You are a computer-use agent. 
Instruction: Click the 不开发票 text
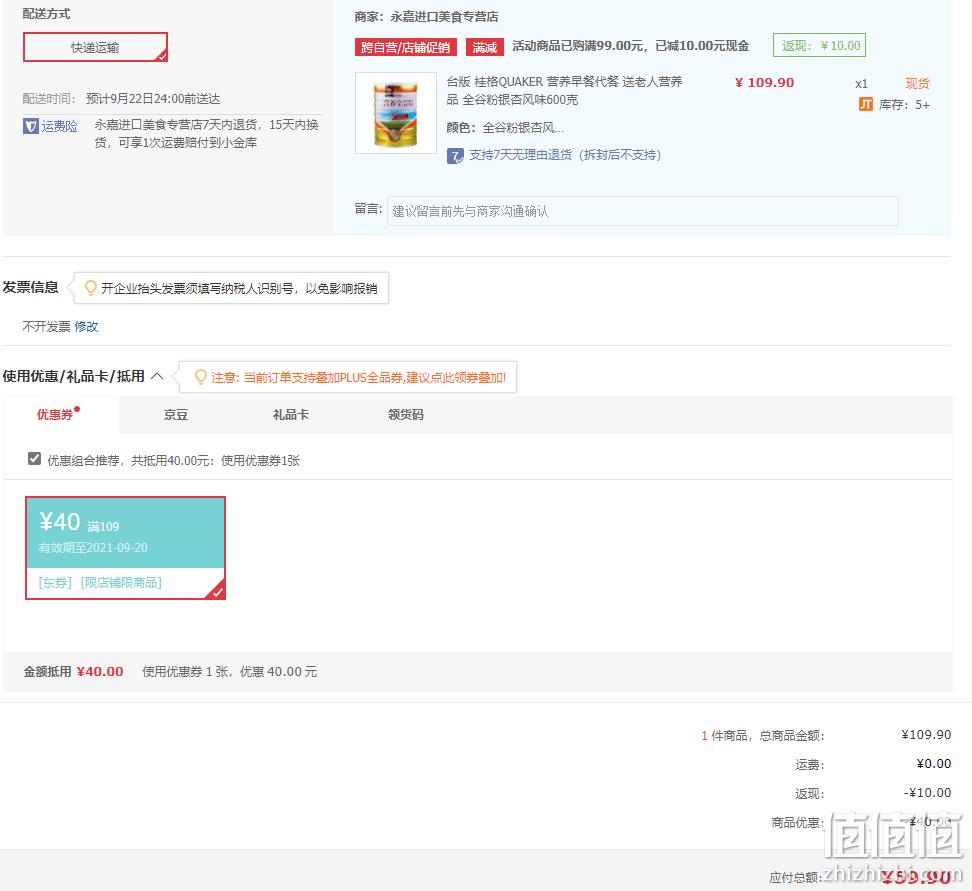46,327
